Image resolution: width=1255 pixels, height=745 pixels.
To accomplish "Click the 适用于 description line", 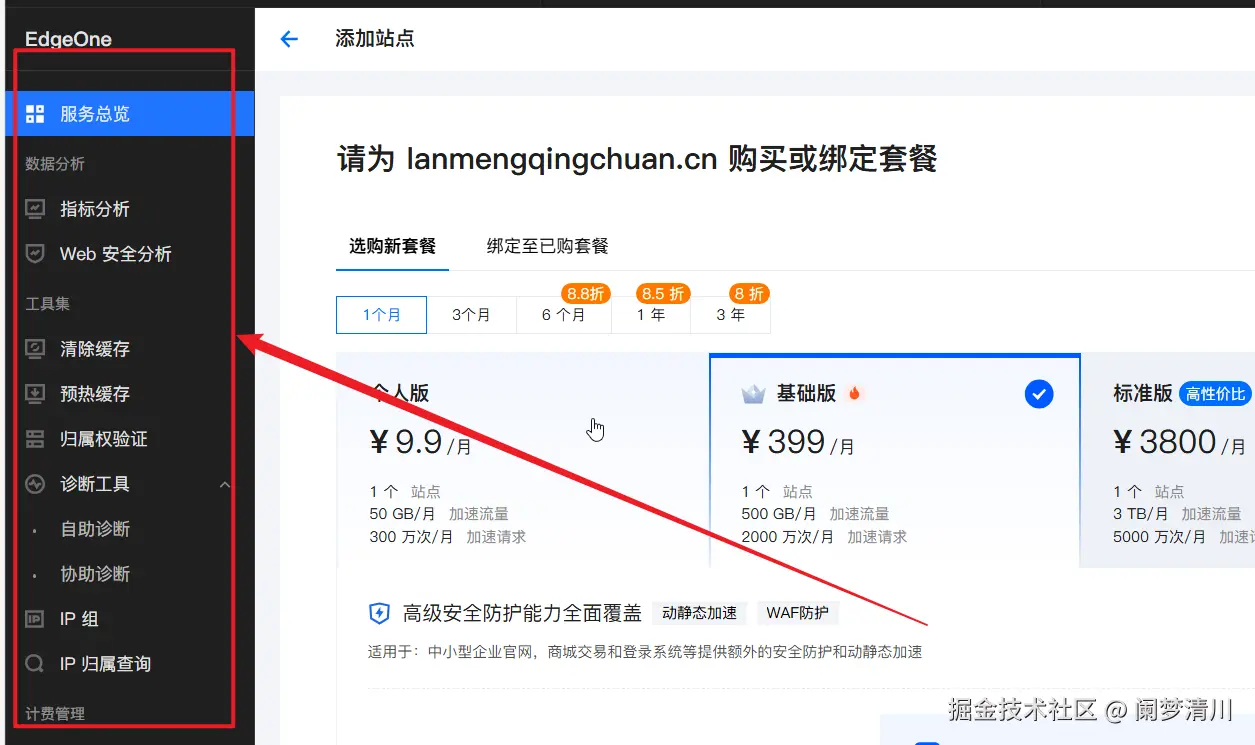I will click(x=645, y=652).
